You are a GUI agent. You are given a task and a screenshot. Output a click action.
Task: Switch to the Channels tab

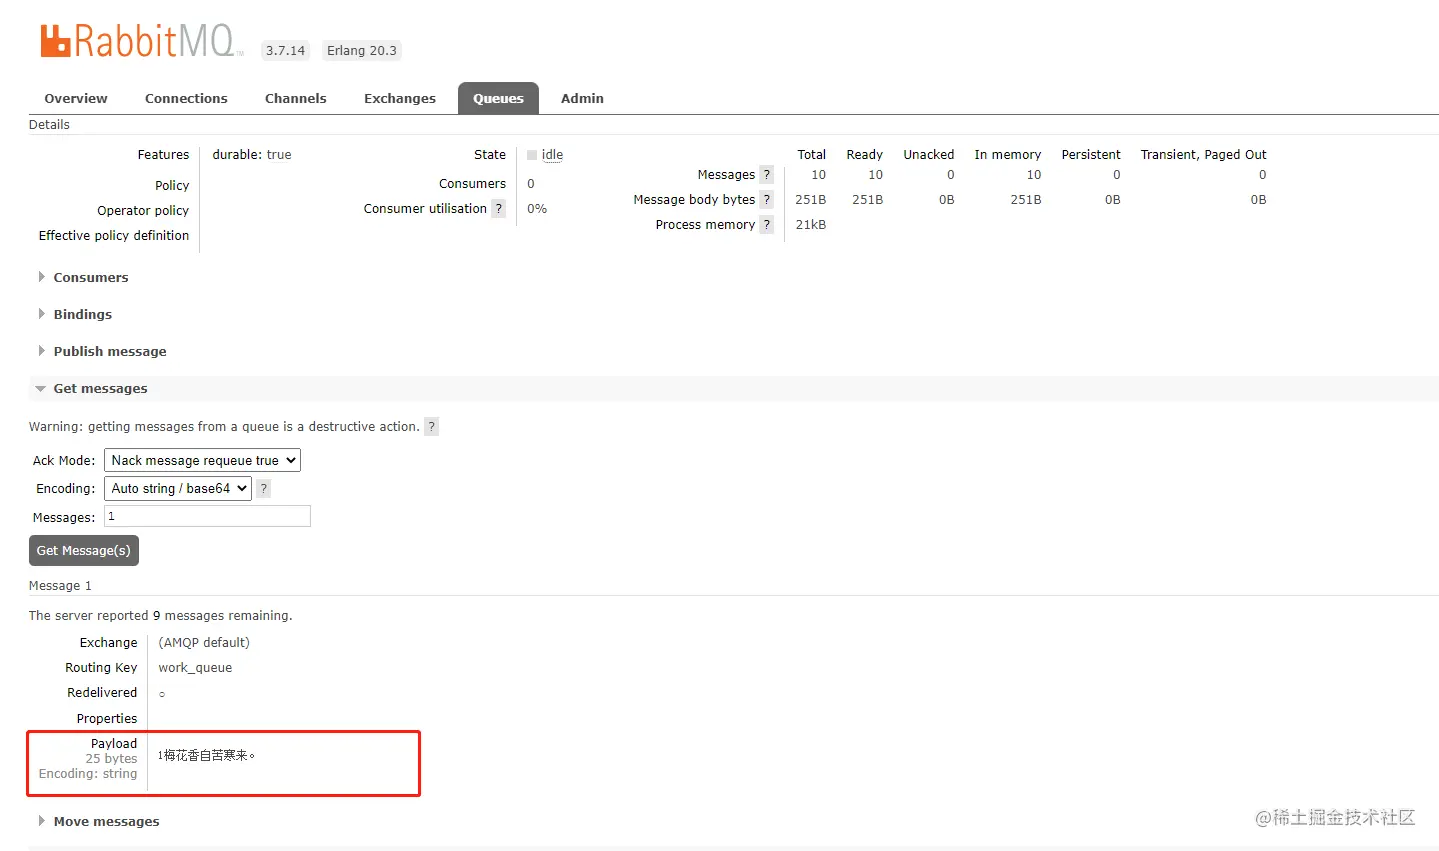[295, 98]
